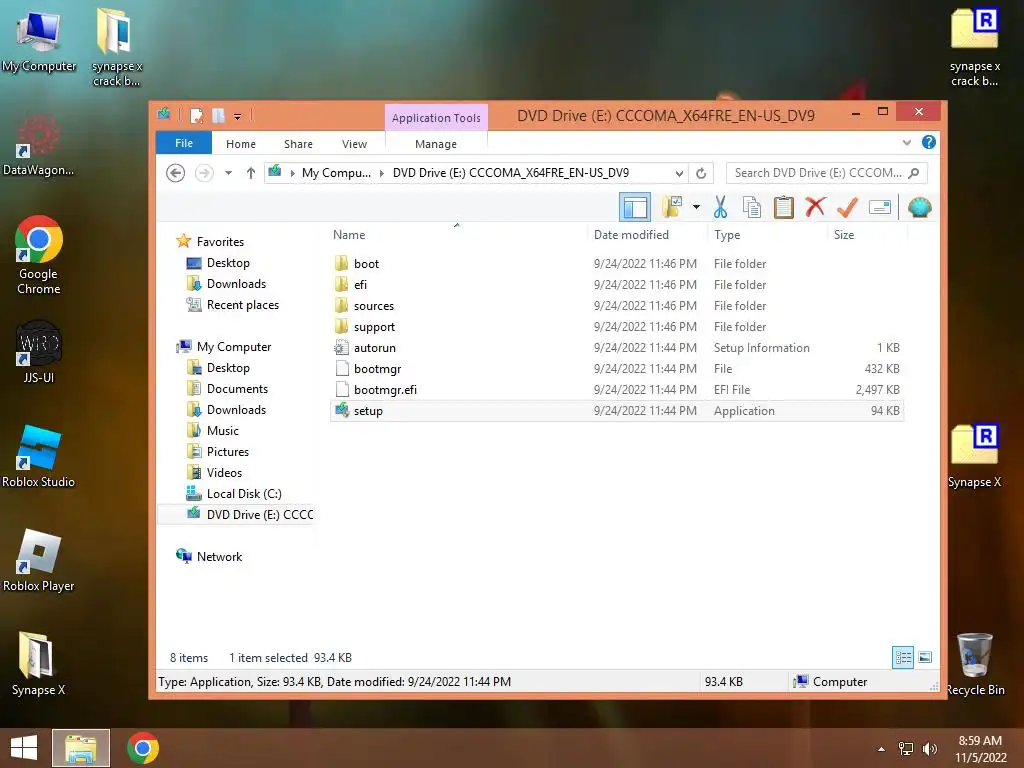
Task: Switch to details view icon in status bar
Action: tap(903, 657)
